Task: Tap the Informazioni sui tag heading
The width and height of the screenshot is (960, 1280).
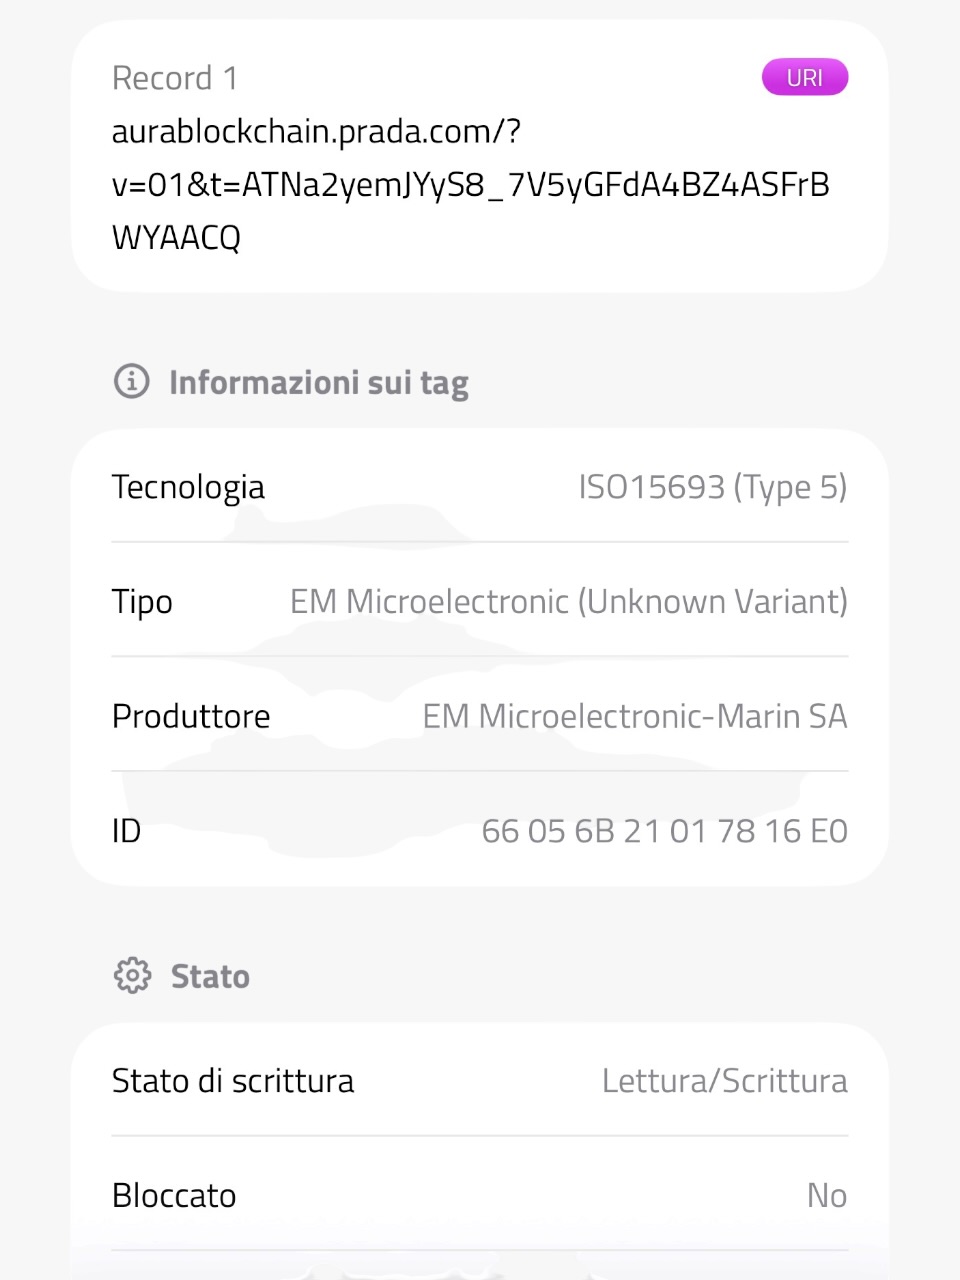Action: coord(319,383)
